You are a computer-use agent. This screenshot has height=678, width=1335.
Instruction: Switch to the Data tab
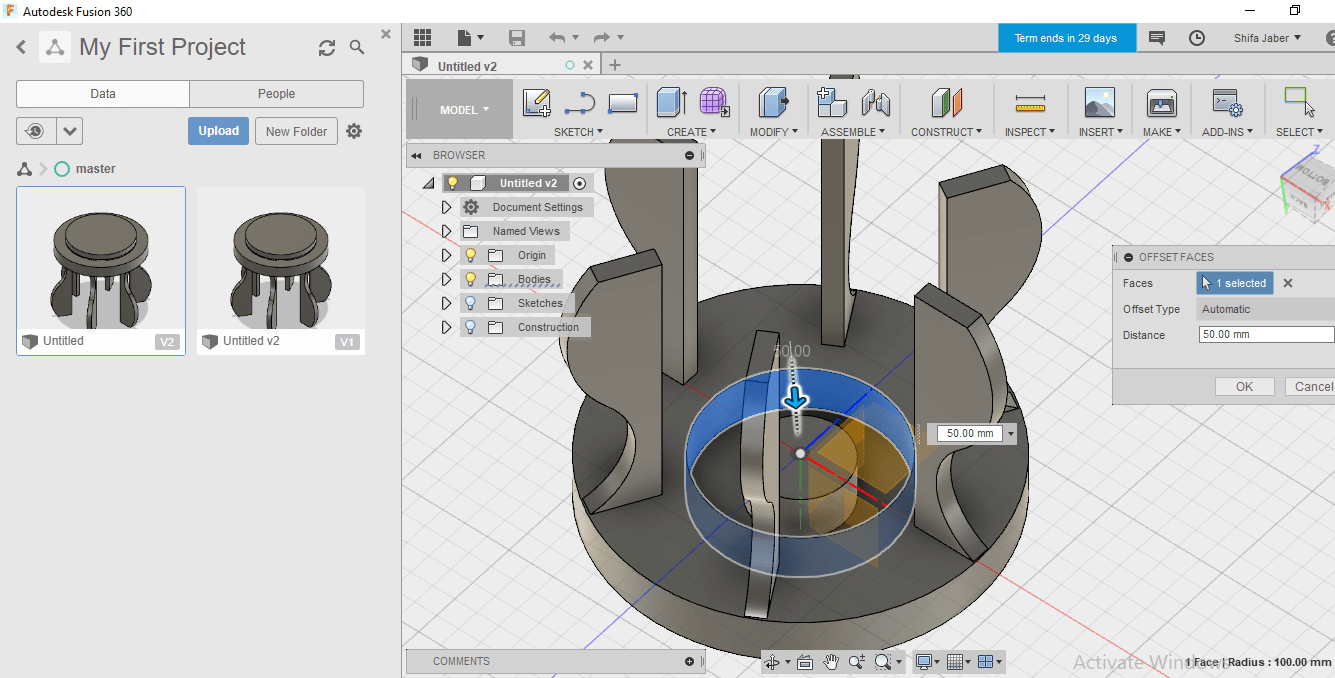pos(103,94)
